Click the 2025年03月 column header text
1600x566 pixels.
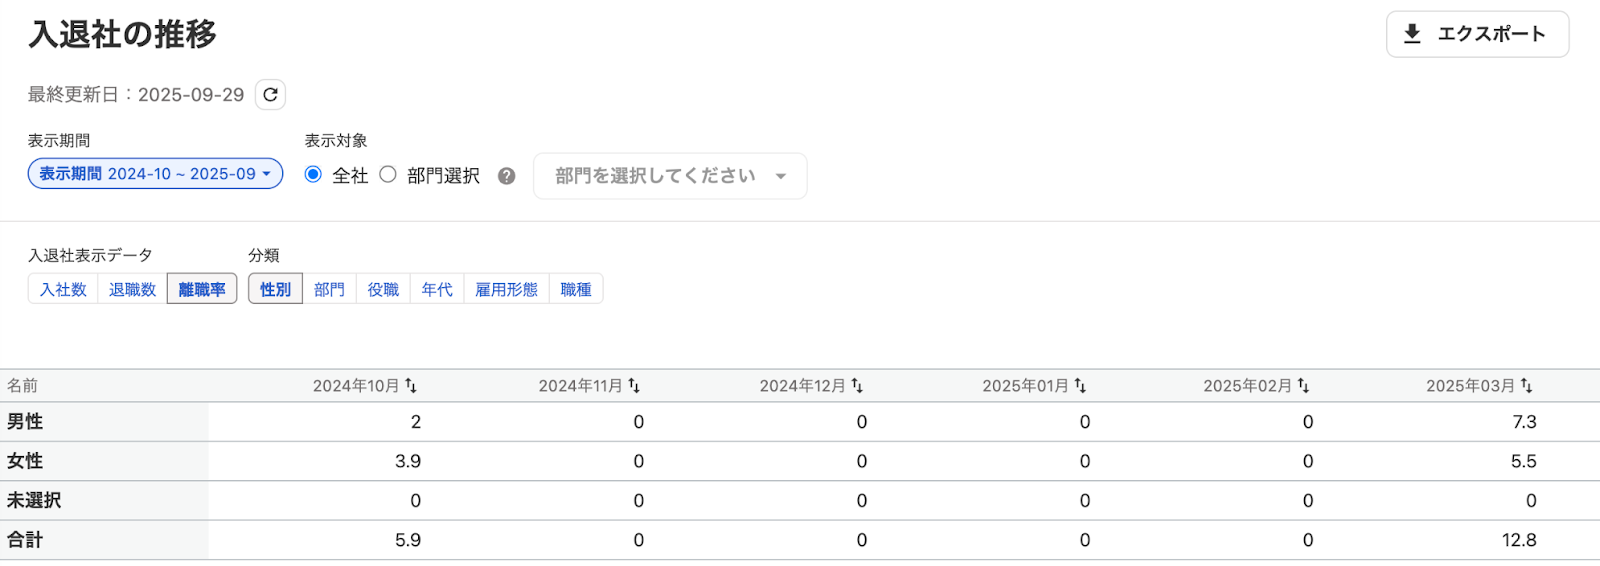[1470, 386]
